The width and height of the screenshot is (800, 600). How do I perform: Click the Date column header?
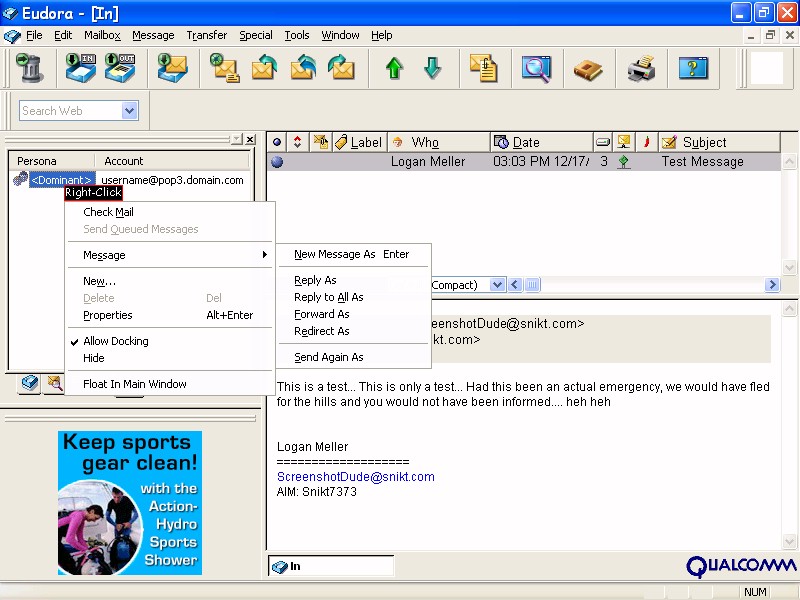pyautogui.click(x=541, y=142)
